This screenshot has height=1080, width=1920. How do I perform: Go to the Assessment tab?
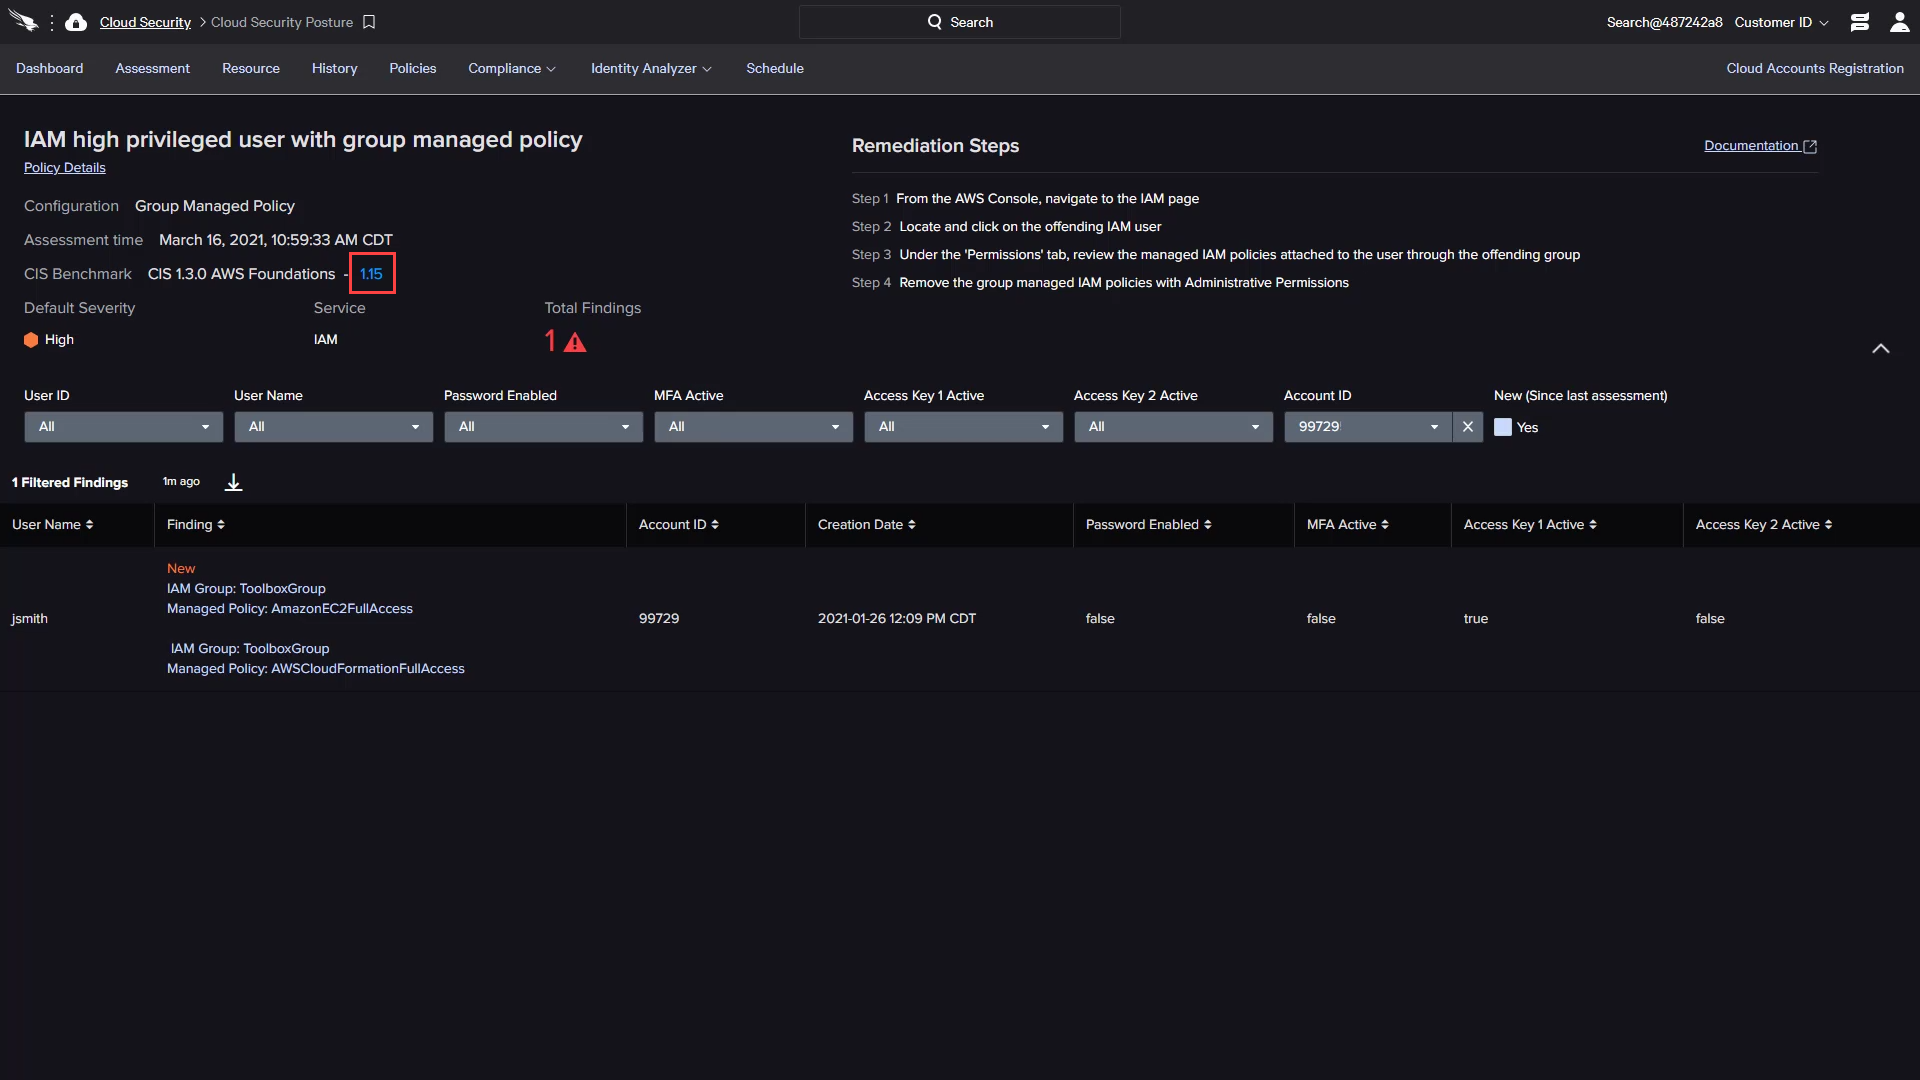point(152,68)
